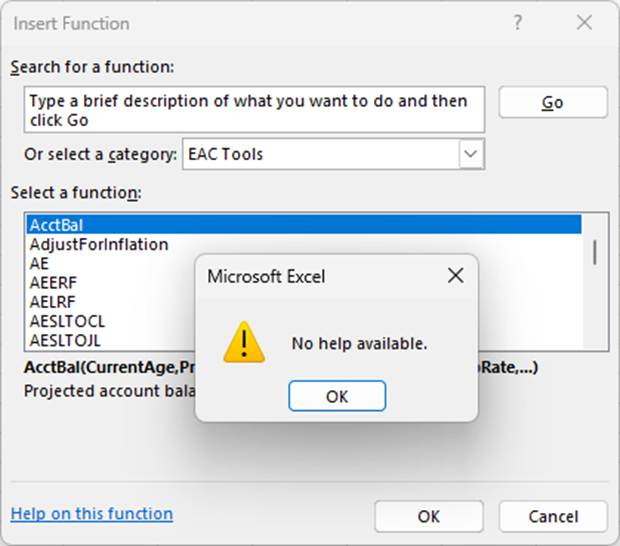Click the question mark help icon
Image resolution: width=620 pixels, height=546 pixels.
(x=517, y=23)
